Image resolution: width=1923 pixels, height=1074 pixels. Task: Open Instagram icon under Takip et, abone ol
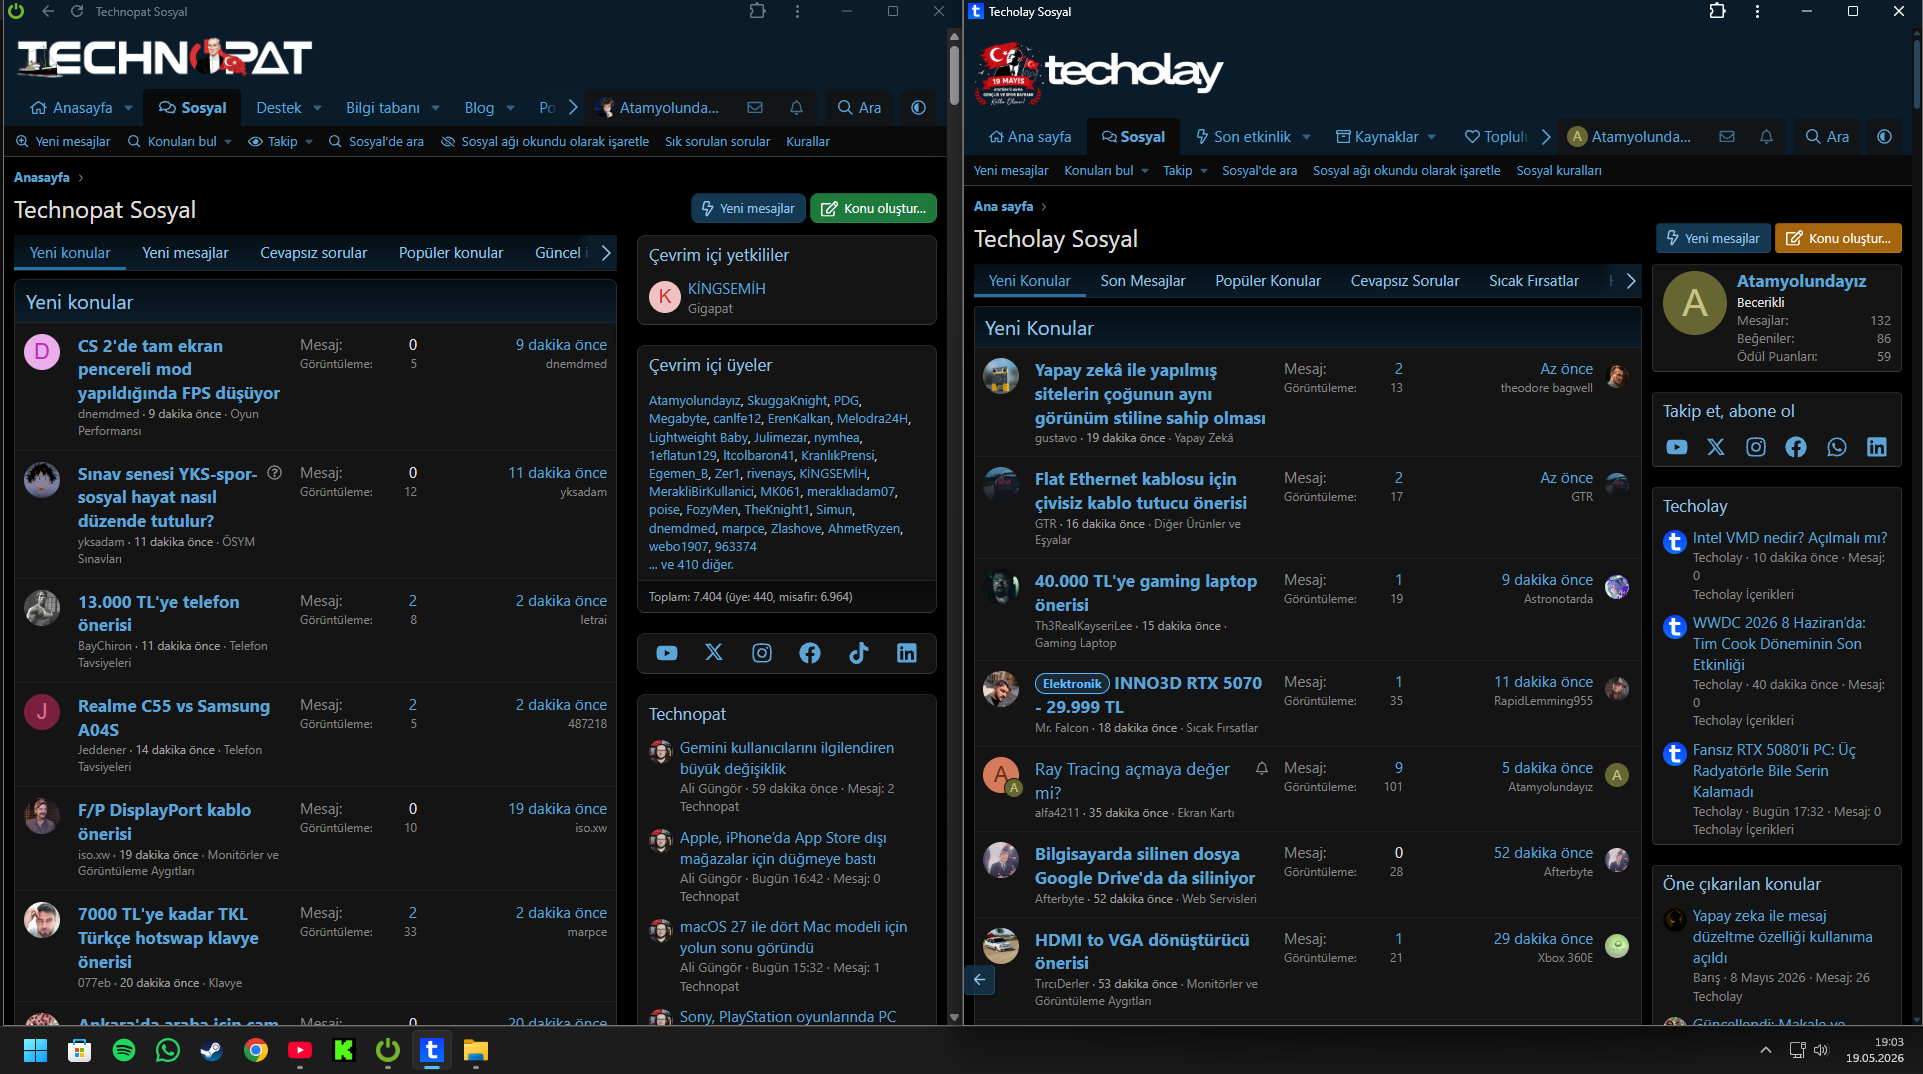click(x=1756, y=447)
